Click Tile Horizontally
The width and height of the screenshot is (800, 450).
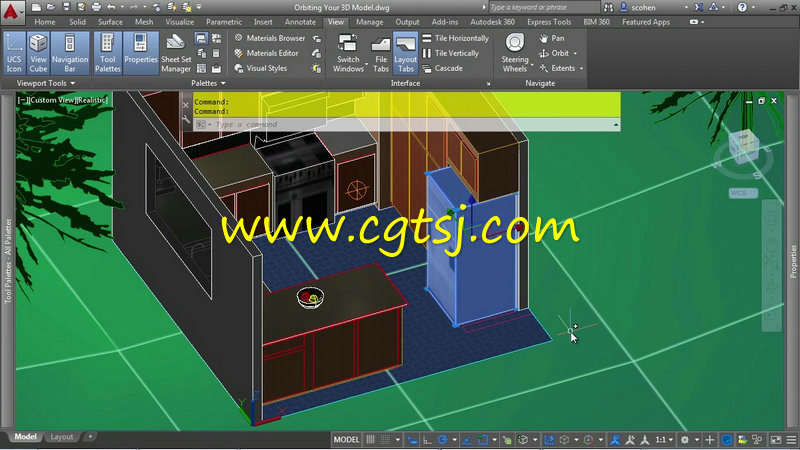click(456, 38)
